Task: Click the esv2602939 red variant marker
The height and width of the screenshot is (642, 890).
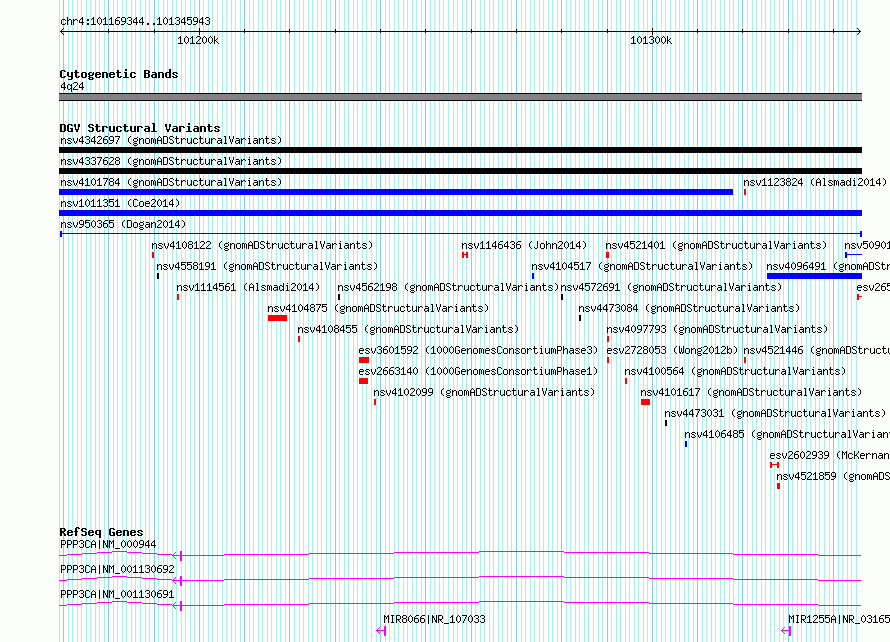Action: 774,465
